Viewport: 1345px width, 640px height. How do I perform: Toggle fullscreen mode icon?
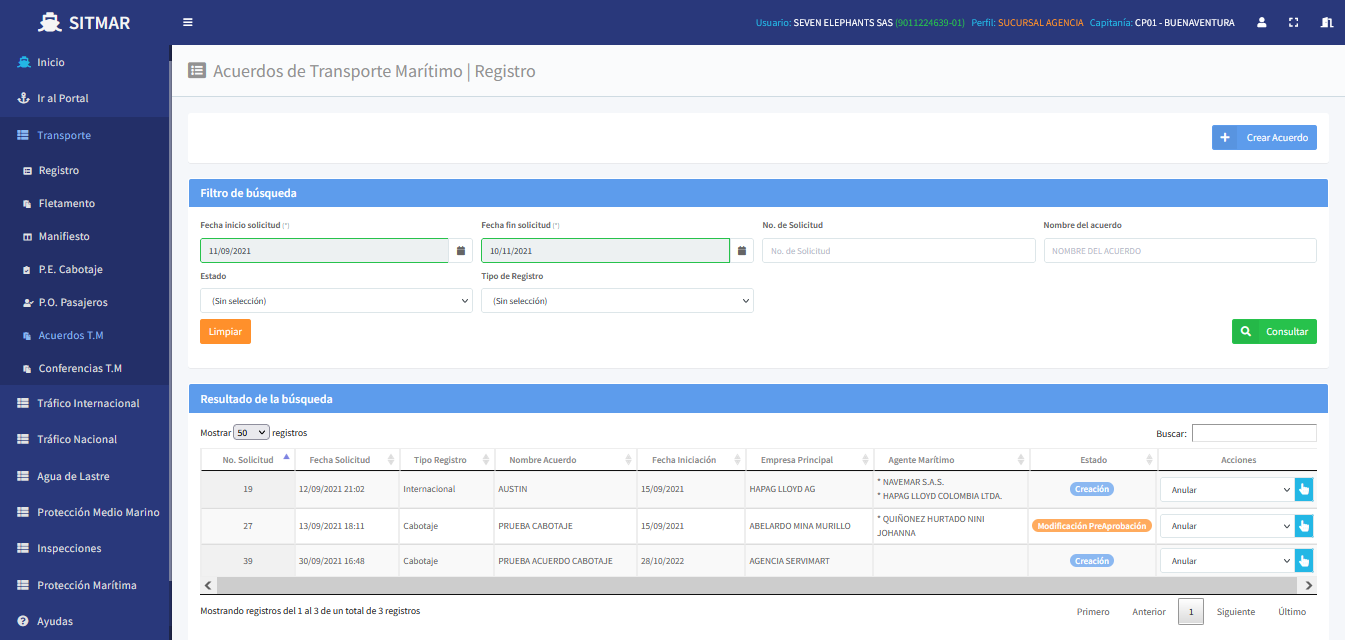[x=1293, y=22]
